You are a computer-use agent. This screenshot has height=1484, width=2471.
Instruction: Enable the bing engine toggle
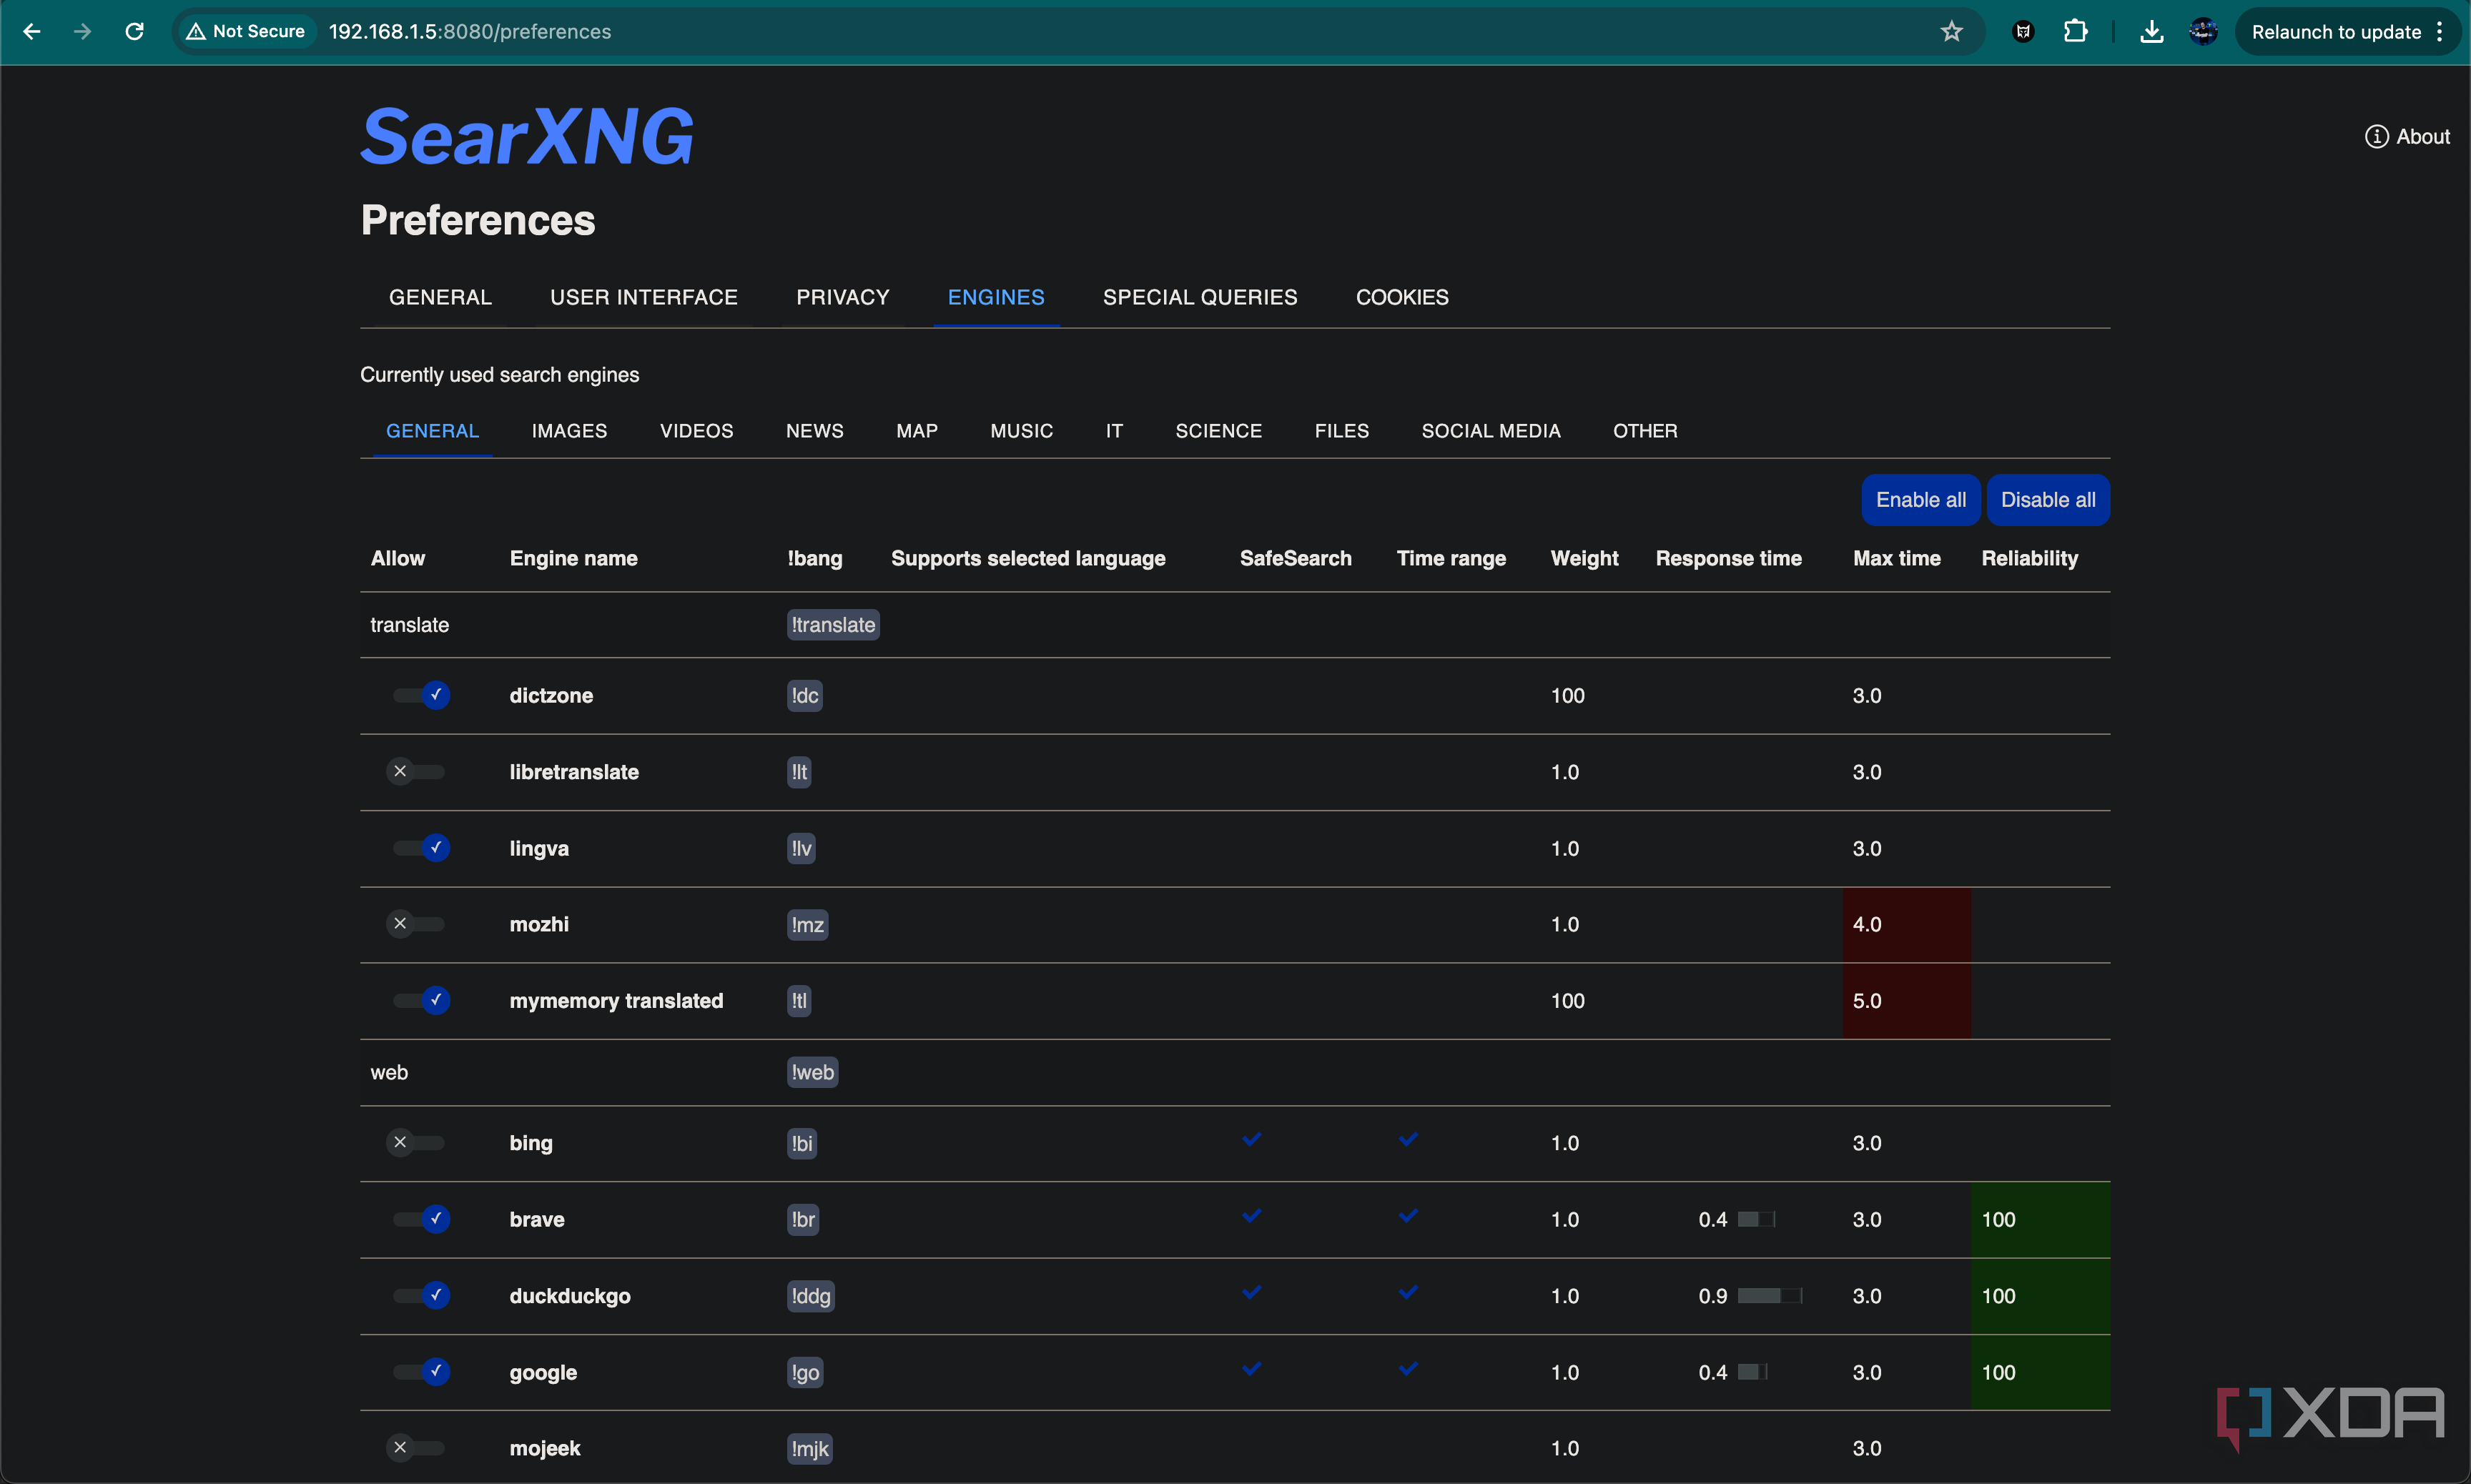[x=416, y=1143]
